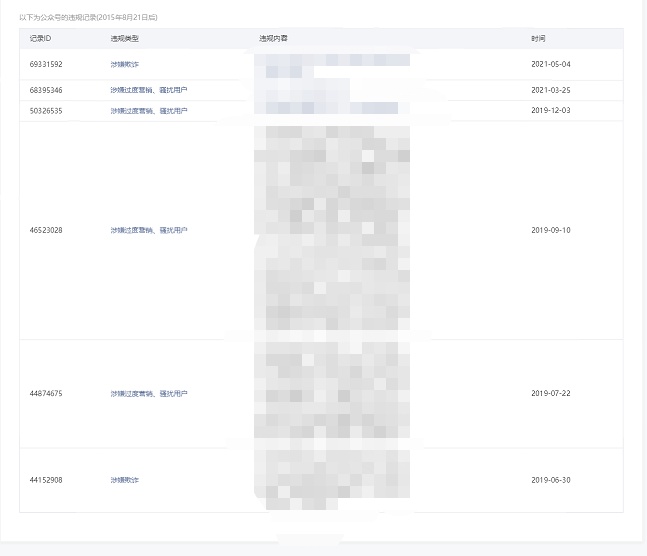647x556 pixels.
Task: Click violation type link for record 44874675
Action: click(149, 394)
